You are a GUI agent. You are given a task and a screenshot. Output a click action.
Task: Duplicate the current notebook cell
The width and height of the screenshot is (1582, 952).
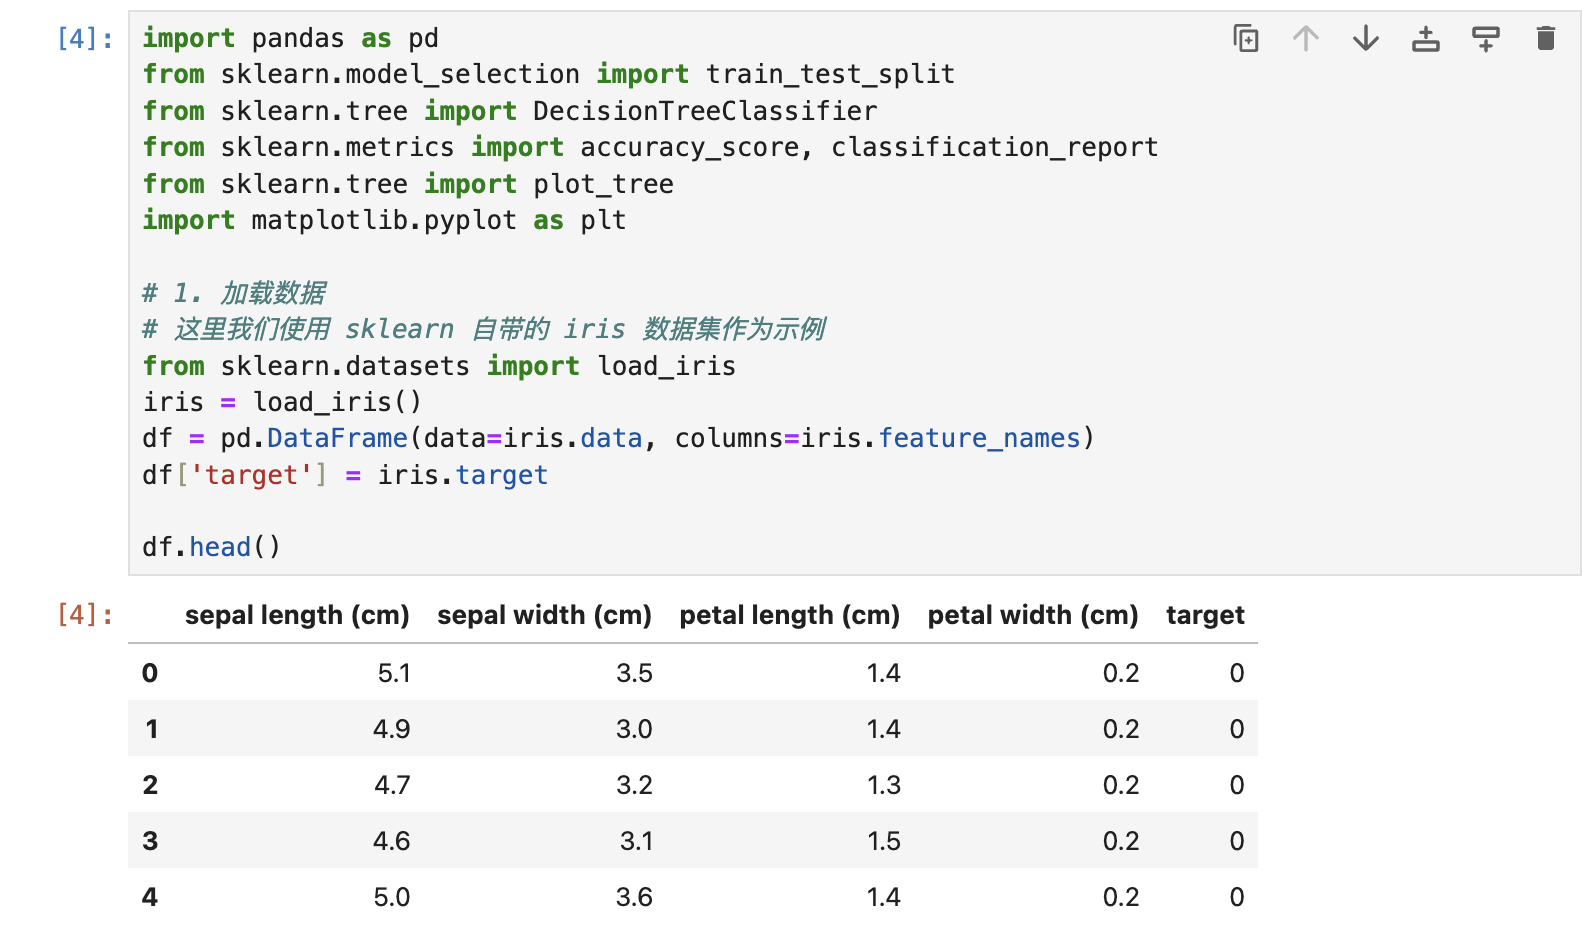(1245, 39)
